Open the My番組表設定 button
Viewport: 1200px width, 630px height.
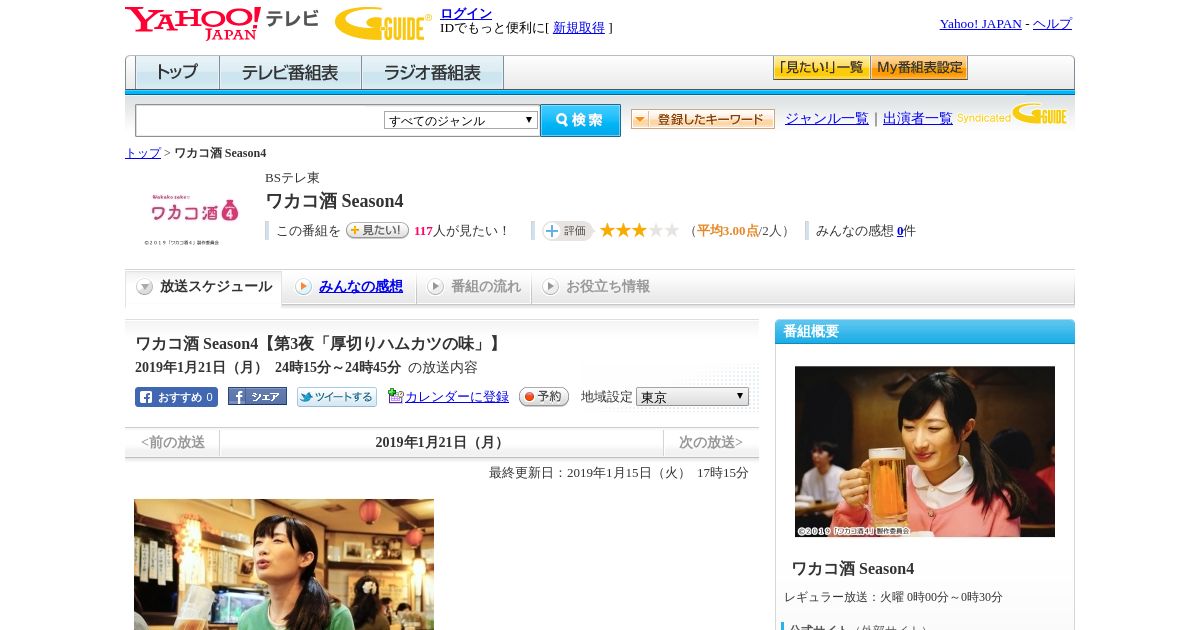(x=919, y=68)
